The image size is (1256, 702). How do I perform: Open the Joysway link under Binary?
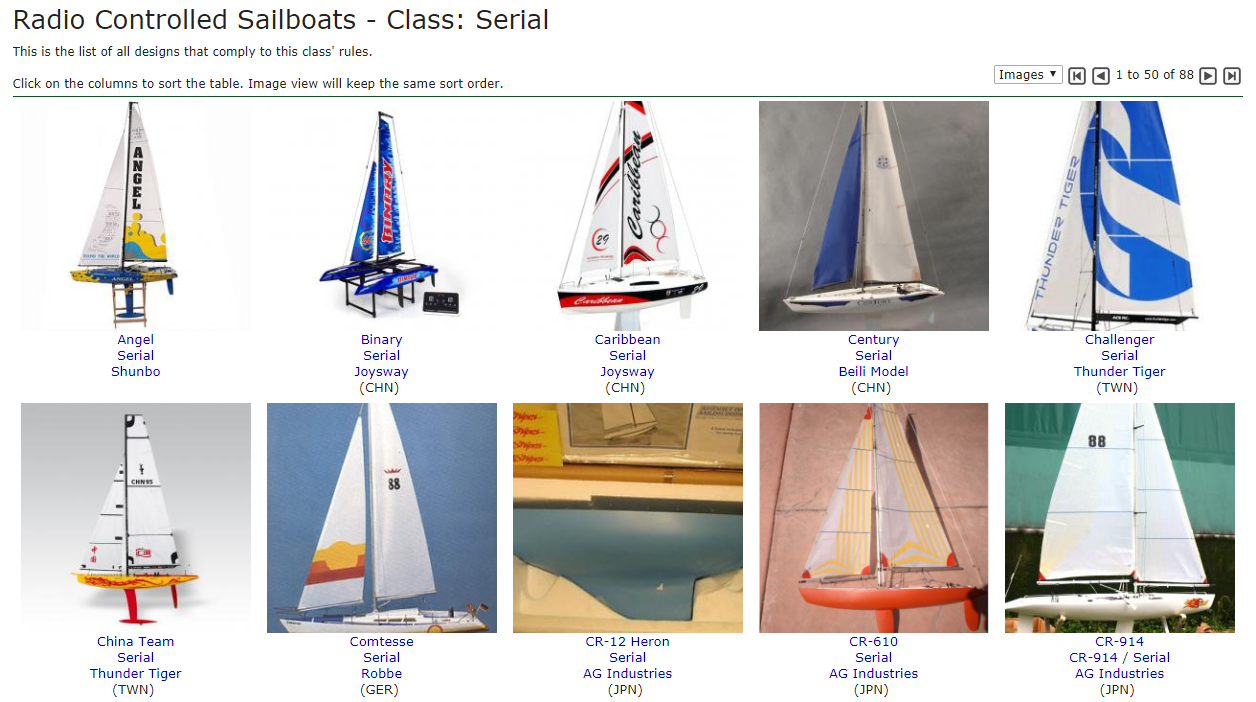(x=382, y=372)
